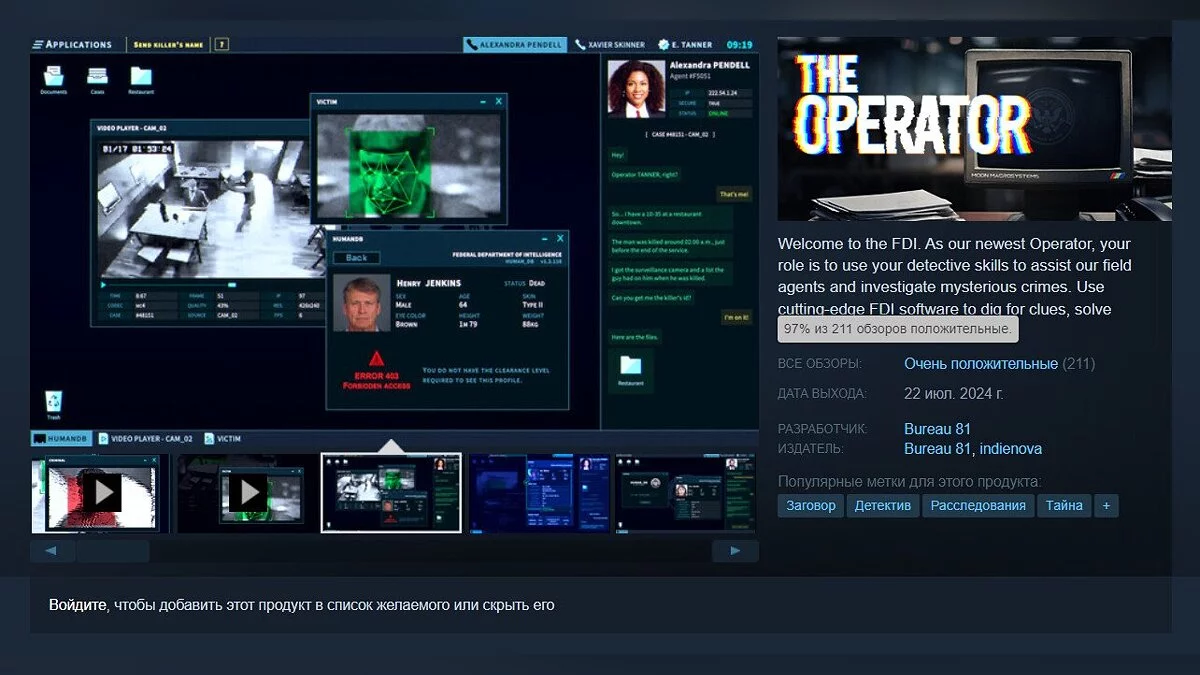The image size is (1200, 675).
Task: Select the Расследования tag
Action: pos(978,505)
